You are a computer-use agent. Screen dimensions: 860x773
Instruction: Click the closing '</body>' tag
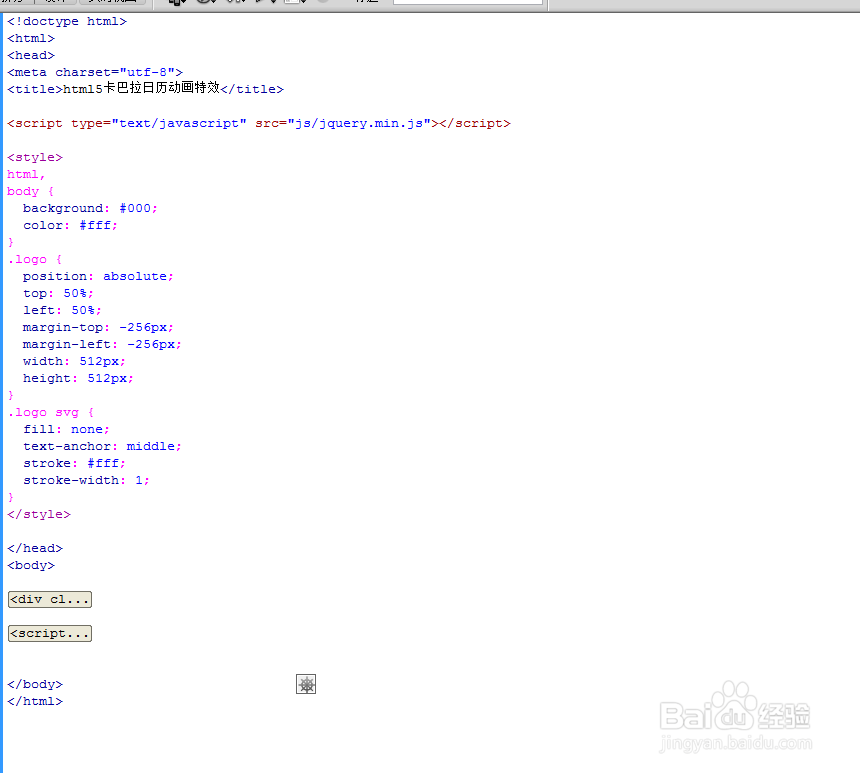point(35,685)
